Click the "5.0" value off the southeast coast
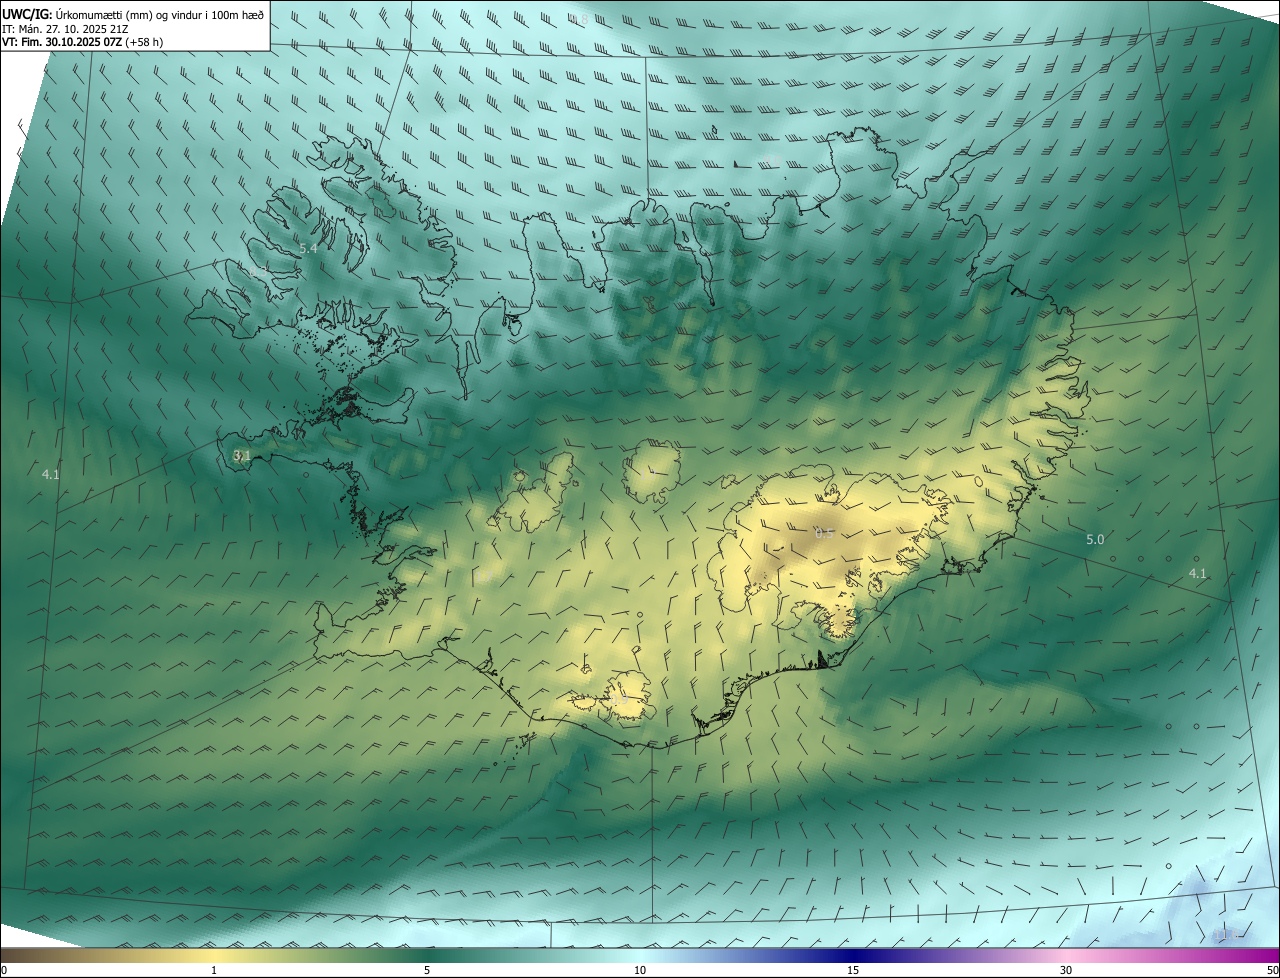Image resolution: width=1280 pixels, height=978 pixels. pyautogui.click(x=1095, y=540)
